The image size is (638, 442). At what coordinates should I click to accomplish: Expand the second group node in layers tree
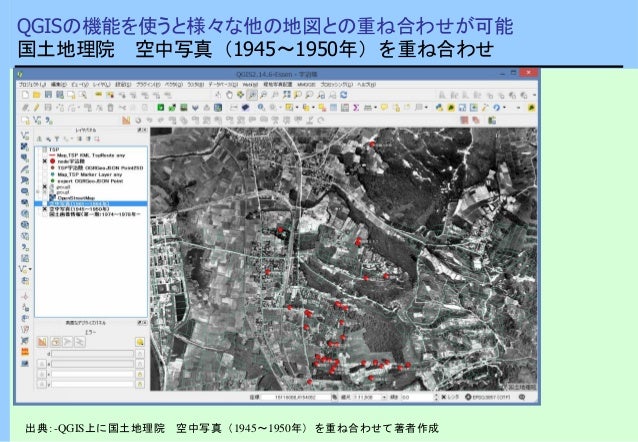39,192
